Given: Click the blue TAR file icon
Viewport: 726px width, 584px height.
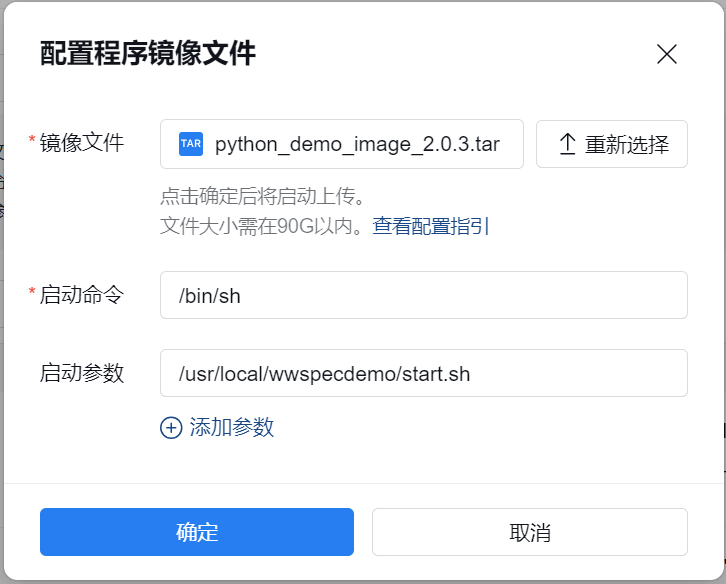Looking at the screenshot, I should [x=191, y=144].
